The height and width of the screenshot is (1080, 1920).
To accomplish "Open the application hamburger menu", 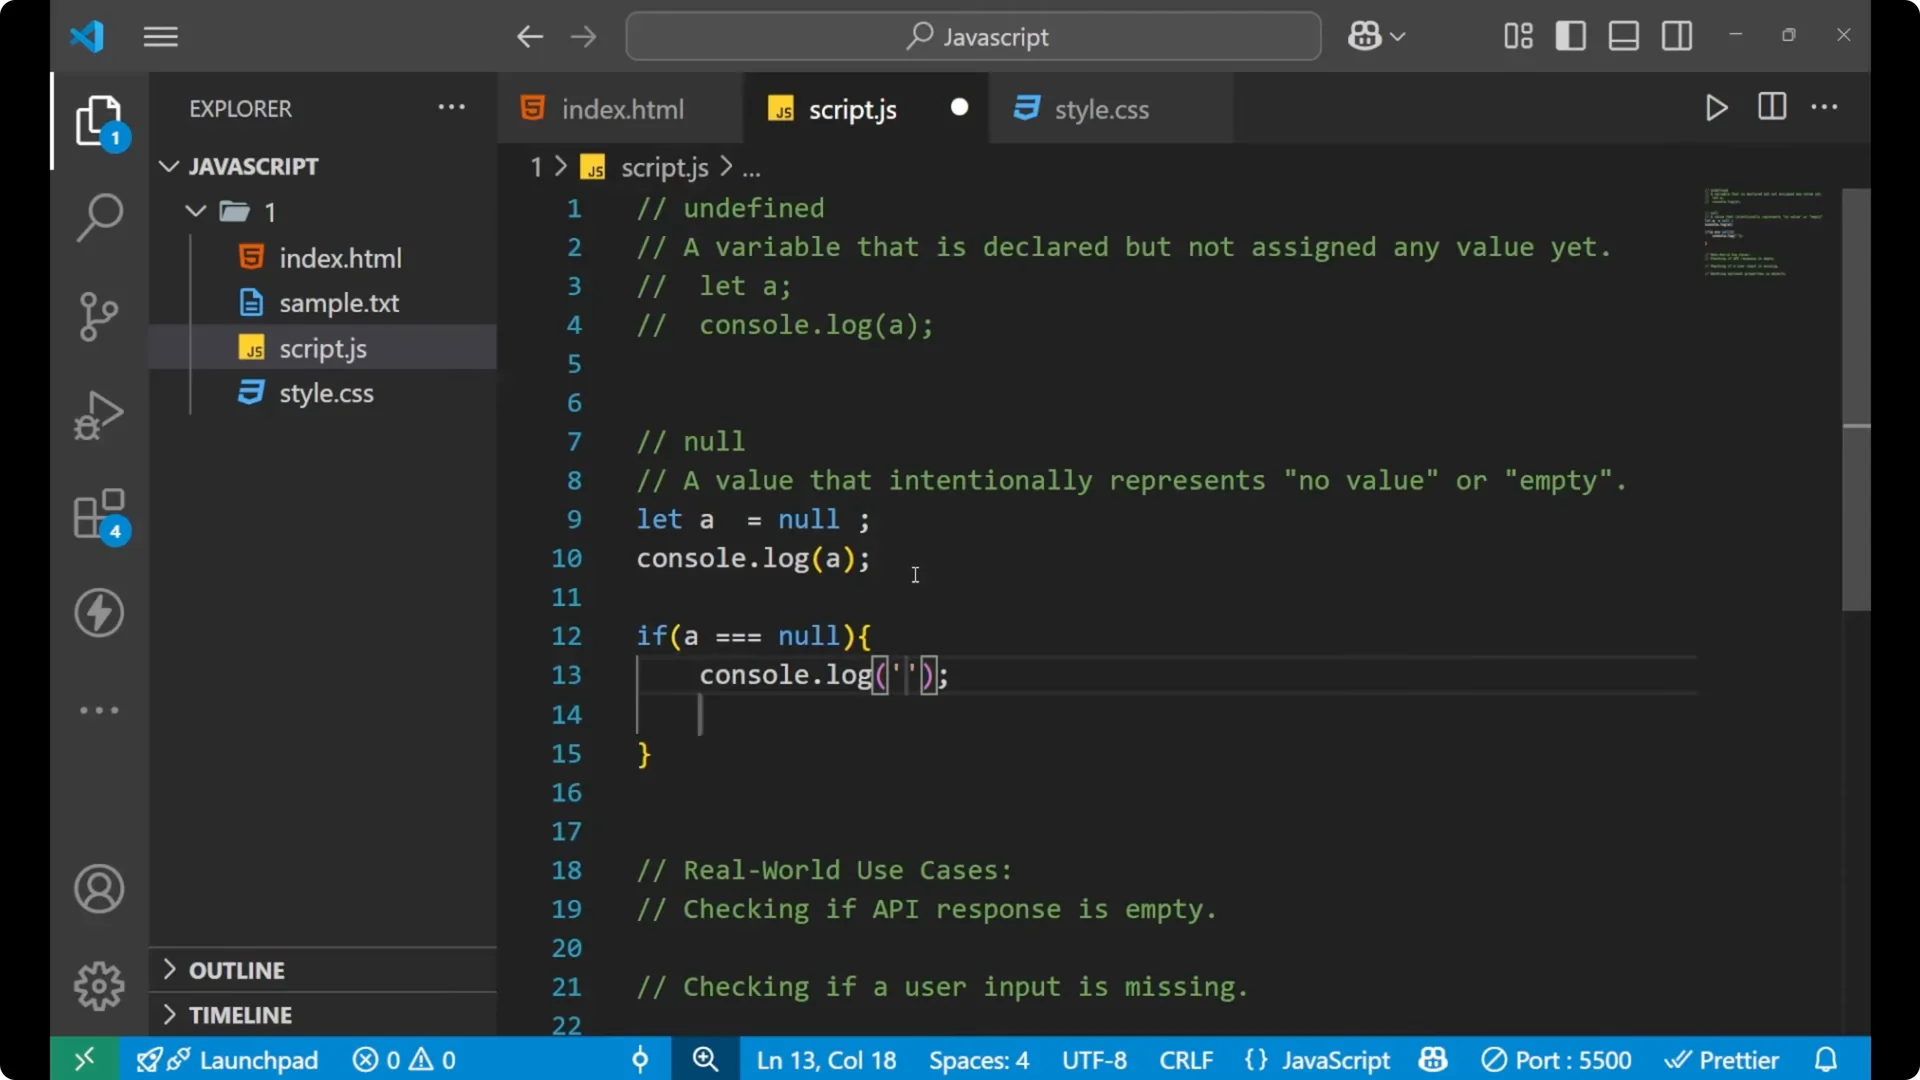I will 160,36.
